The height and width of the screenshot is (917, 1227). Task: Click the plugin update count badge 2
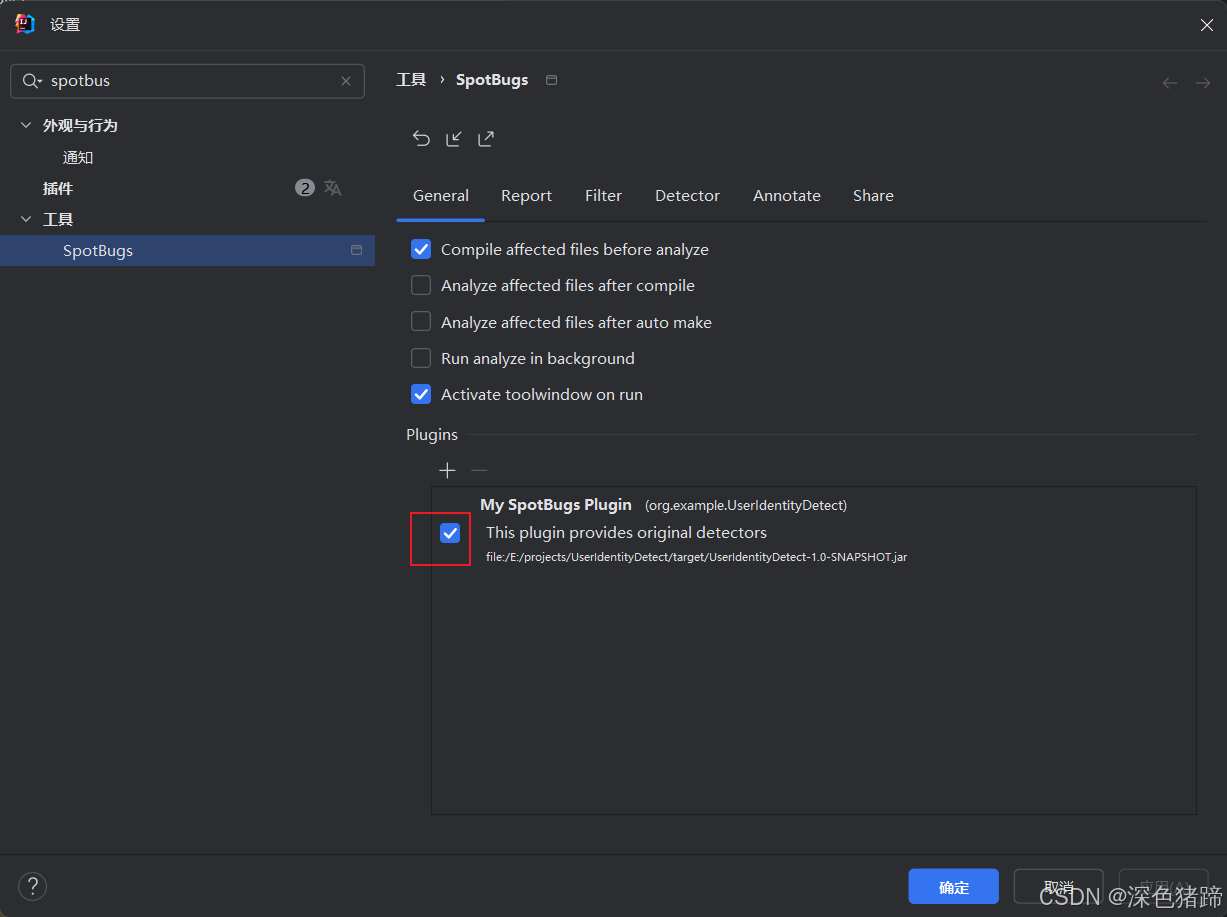pos(305,187)
